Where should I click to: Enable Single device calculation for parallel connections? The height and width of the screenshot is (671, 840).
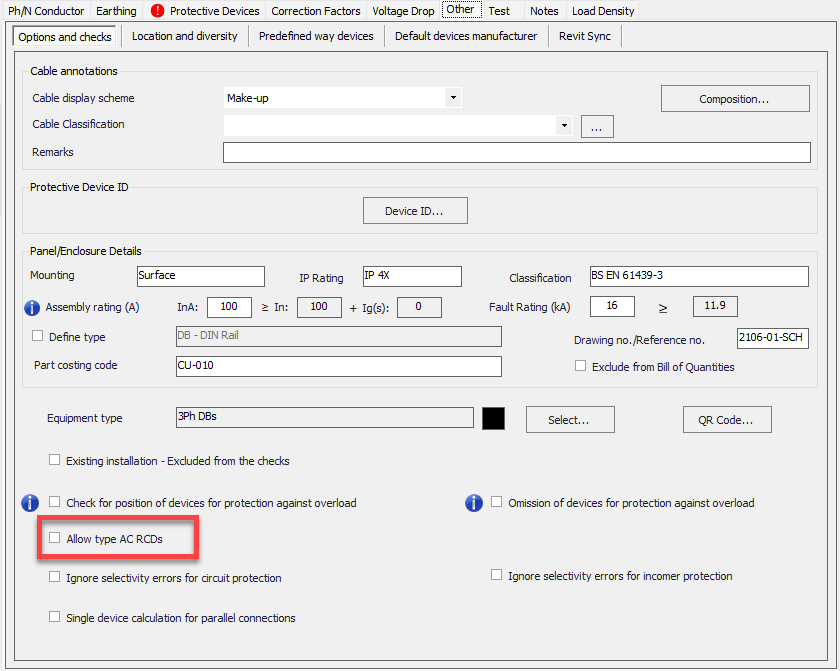[x=55, y=618]
